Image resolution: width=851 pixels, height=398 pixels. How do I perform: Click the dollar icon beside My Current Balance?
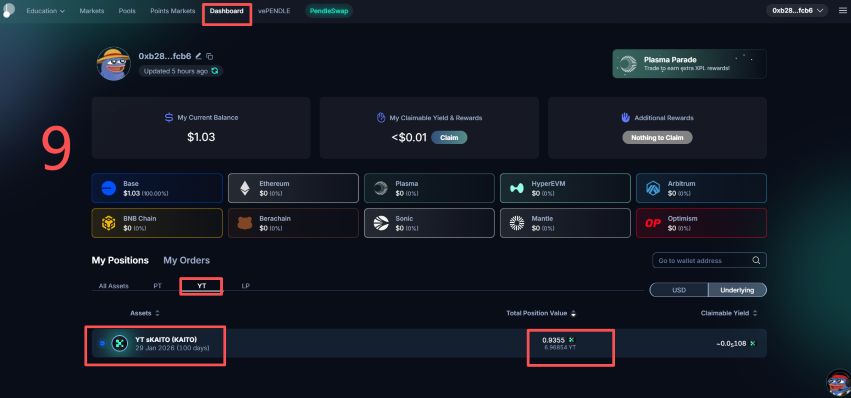[169, 117]
